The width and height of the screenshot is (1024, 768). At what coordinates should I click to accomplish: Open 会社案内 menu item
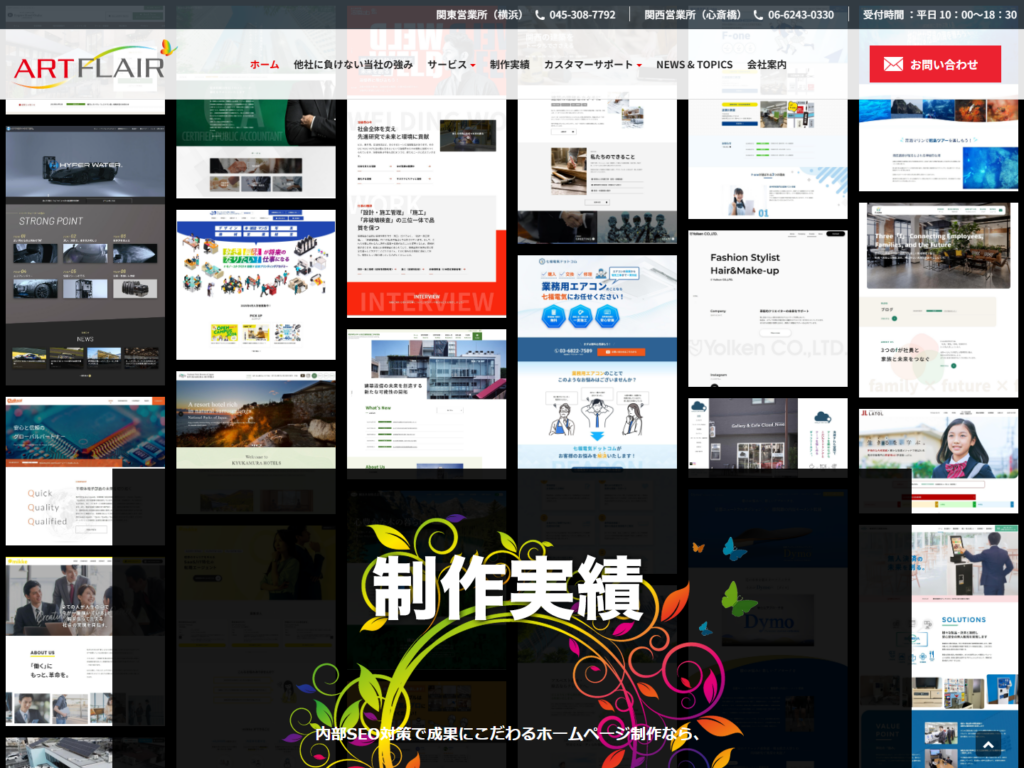(767, 64)
